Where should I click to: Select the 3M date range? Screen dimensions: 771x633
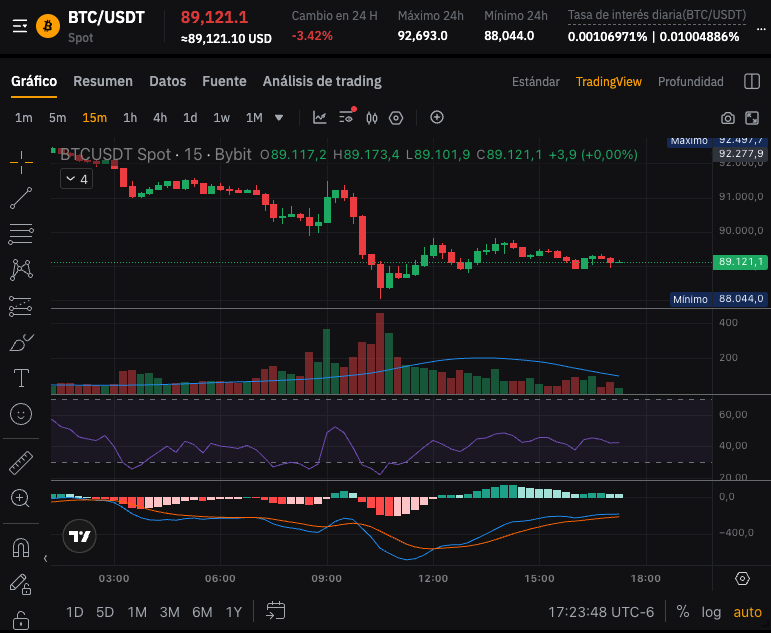tap(169, 612)
